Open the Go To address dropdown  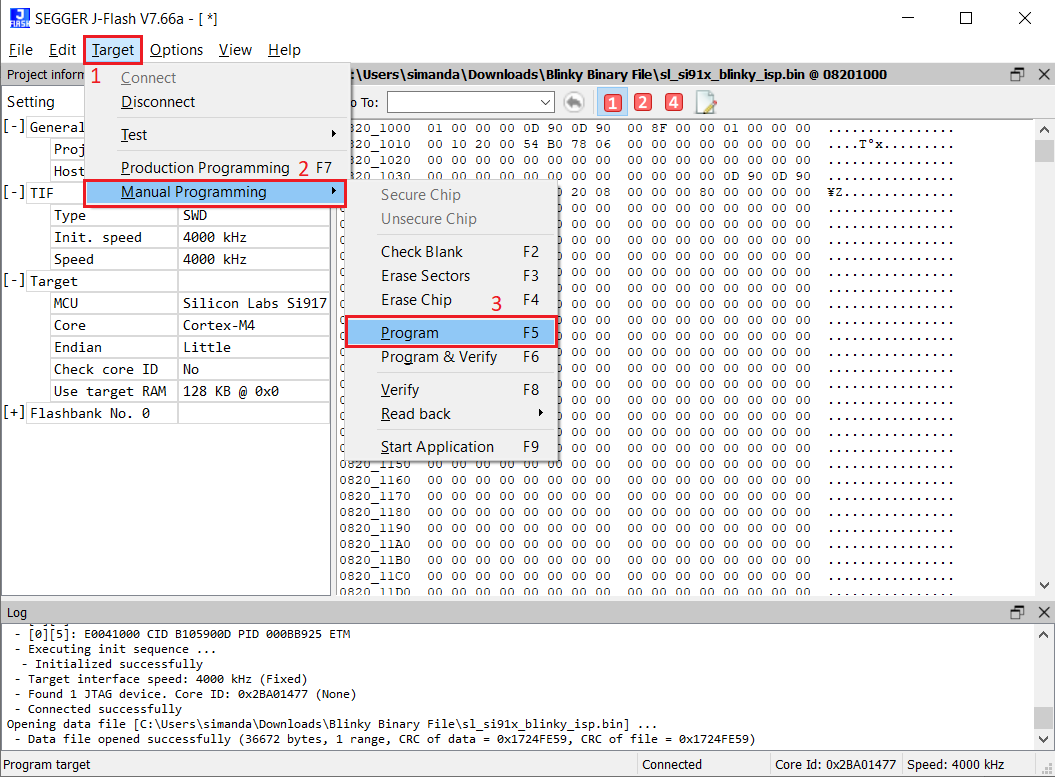545,103
